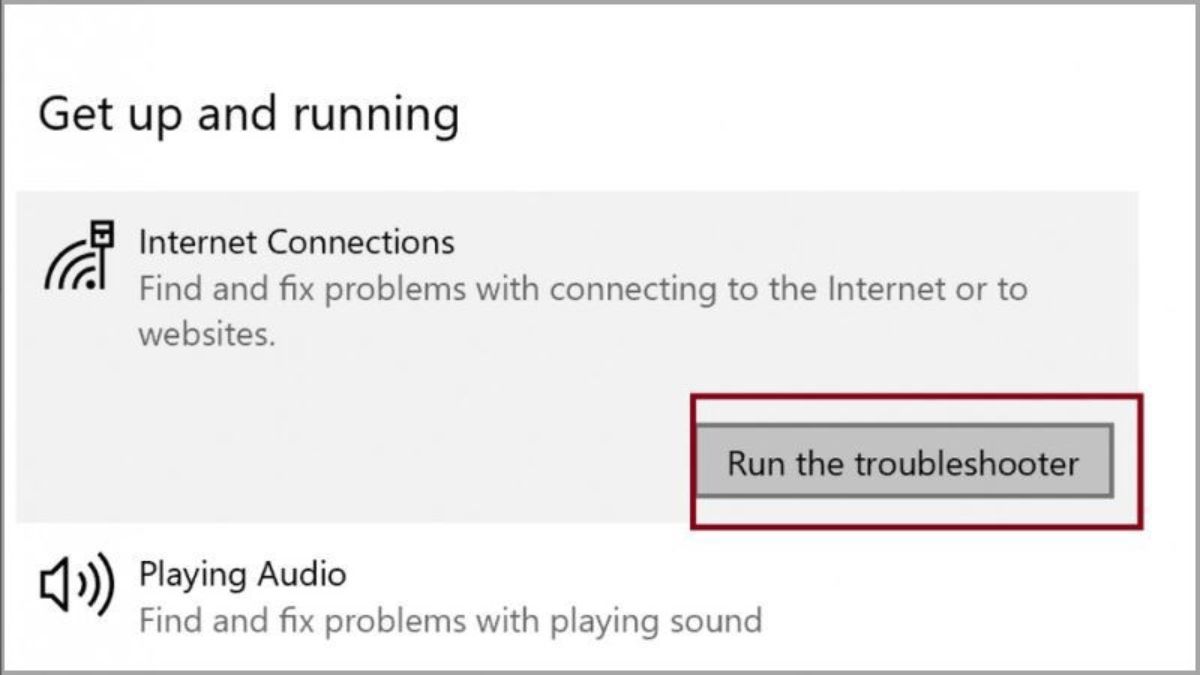Screen dimensions: 1200x675
Task: Select the 'Internet Connections' heading text
Action: pos(296,242)
